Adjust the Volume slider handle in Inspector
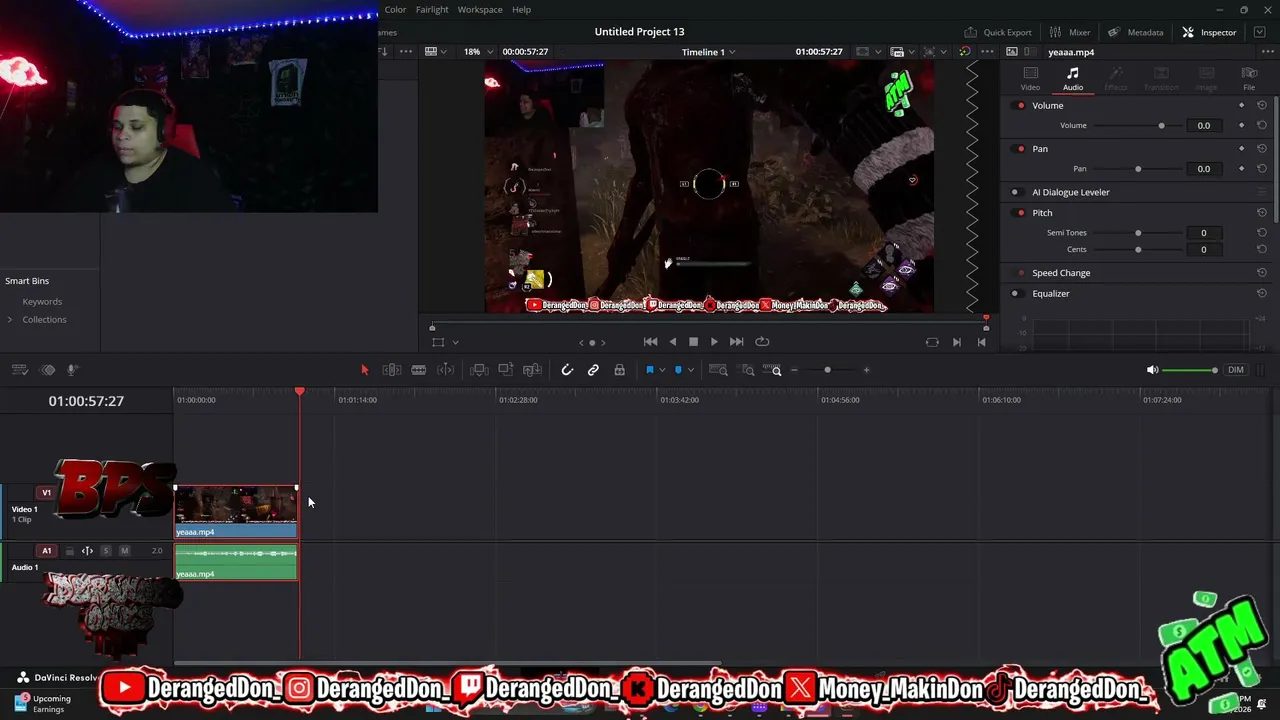Screen dimensions: 1280x720 [1161, 126]
